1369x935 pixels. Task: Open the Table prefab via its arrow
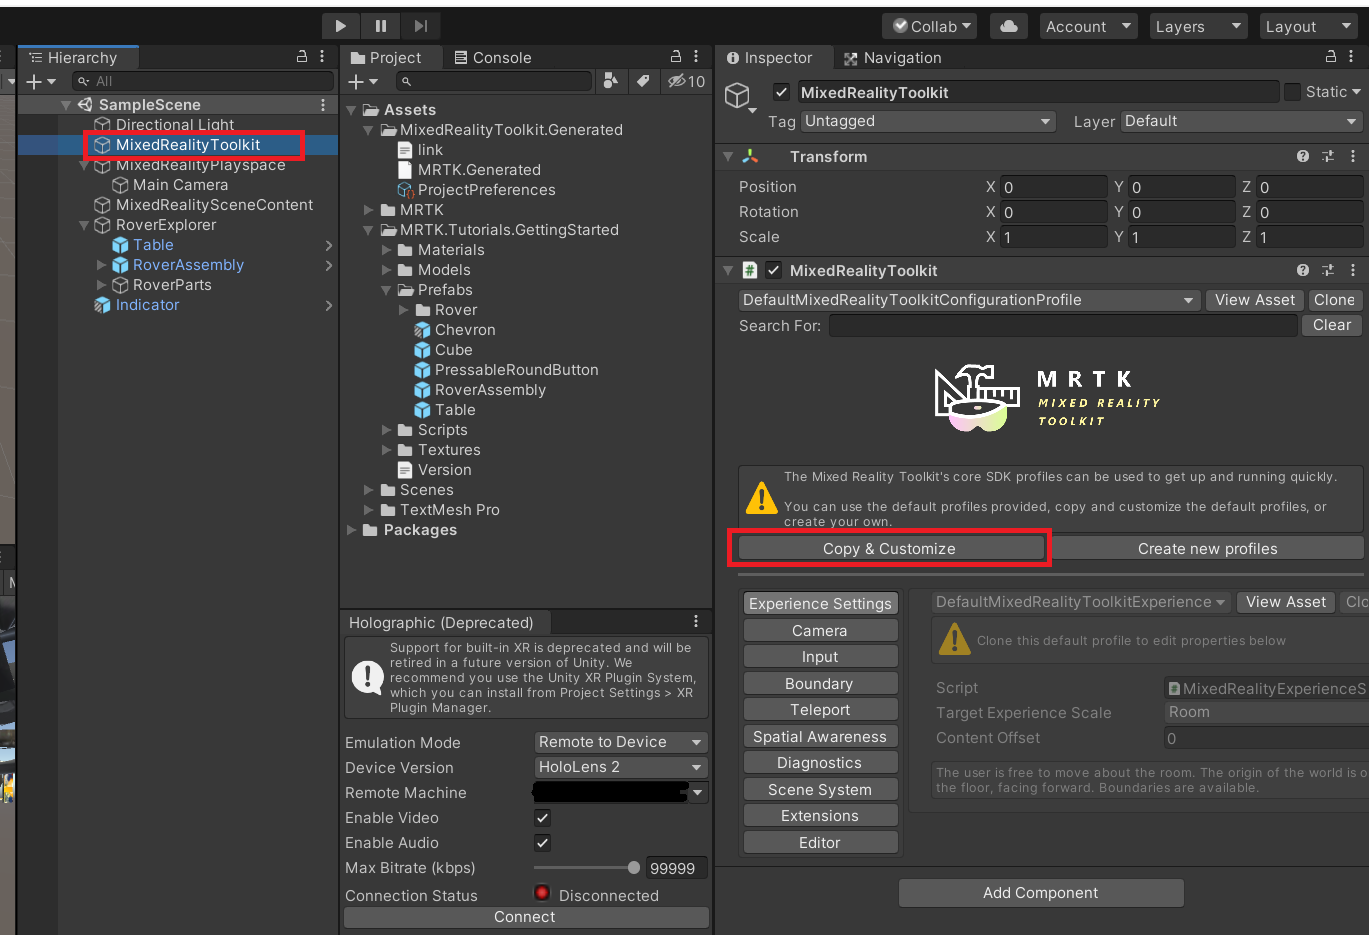point(329,245)
